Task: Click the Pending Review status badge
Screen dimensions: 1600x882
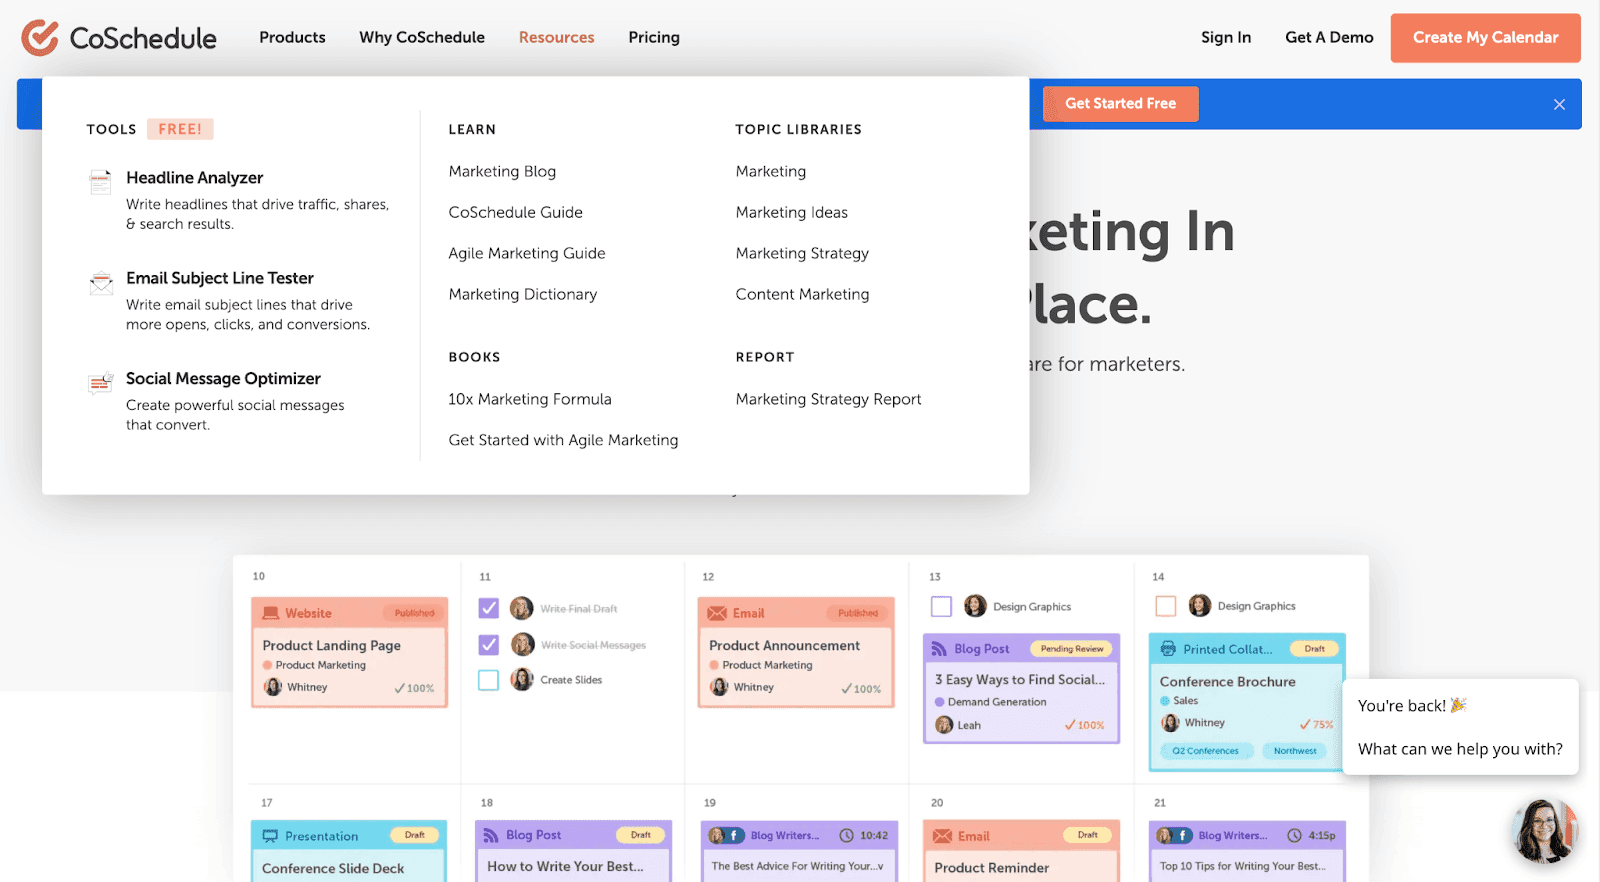Action: 1071,649
